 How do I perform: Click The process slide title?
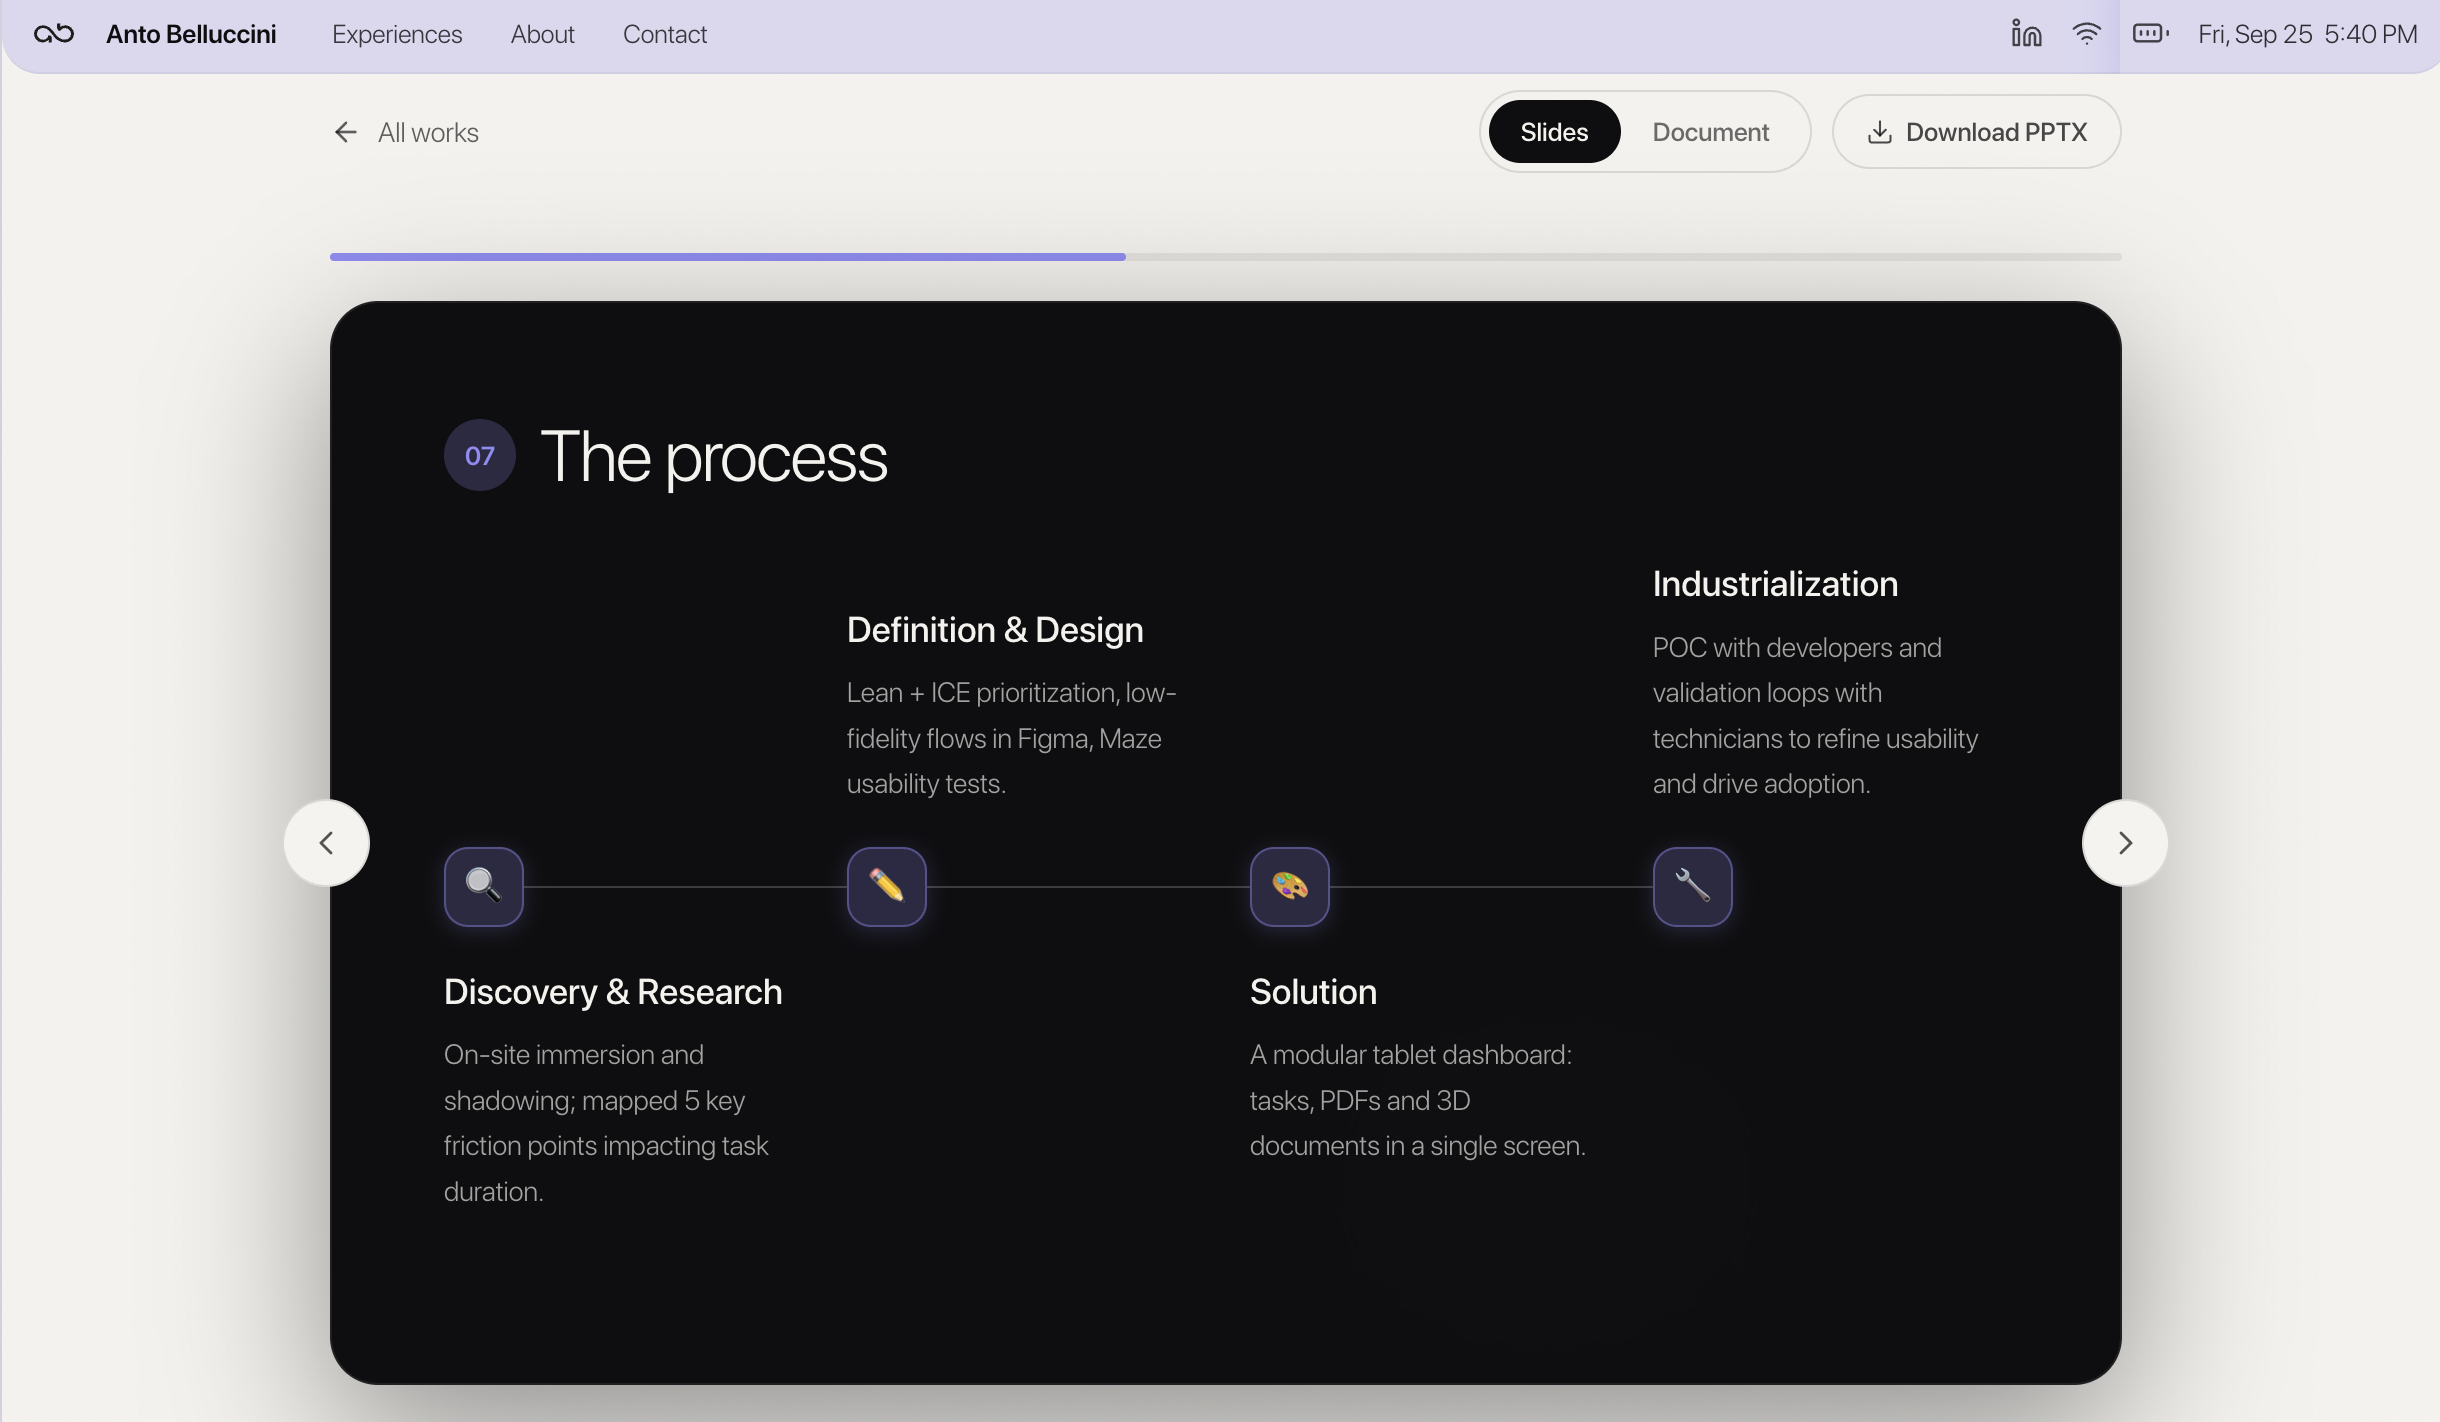pos(713,457)
